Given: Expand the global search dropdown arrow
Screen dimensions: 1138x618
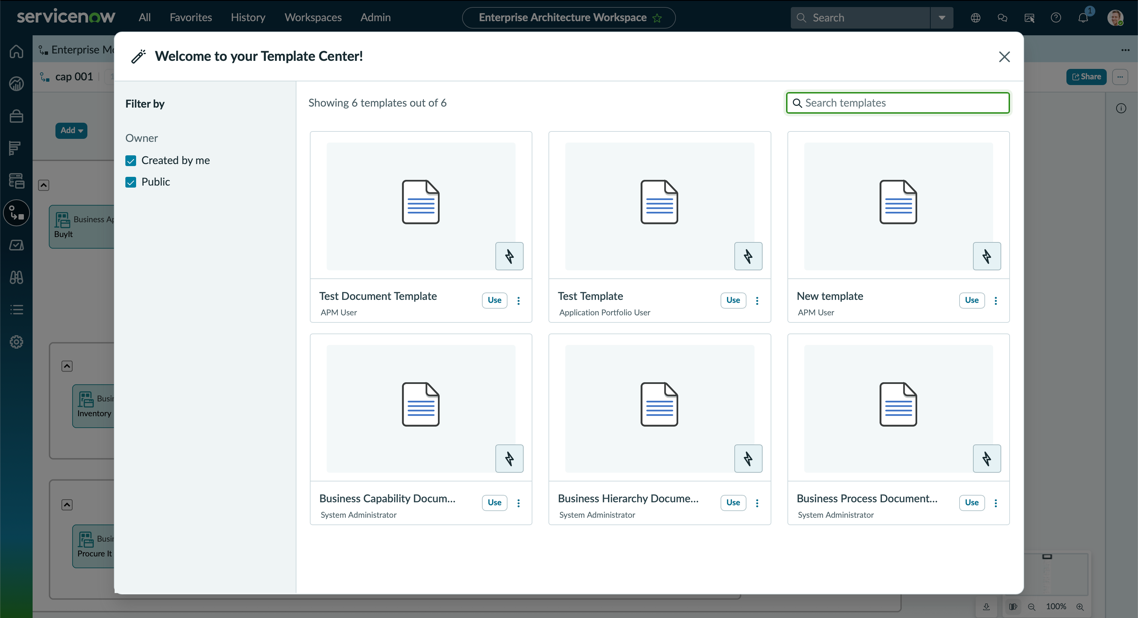Looking at the screenshot, I should (941, 17).
